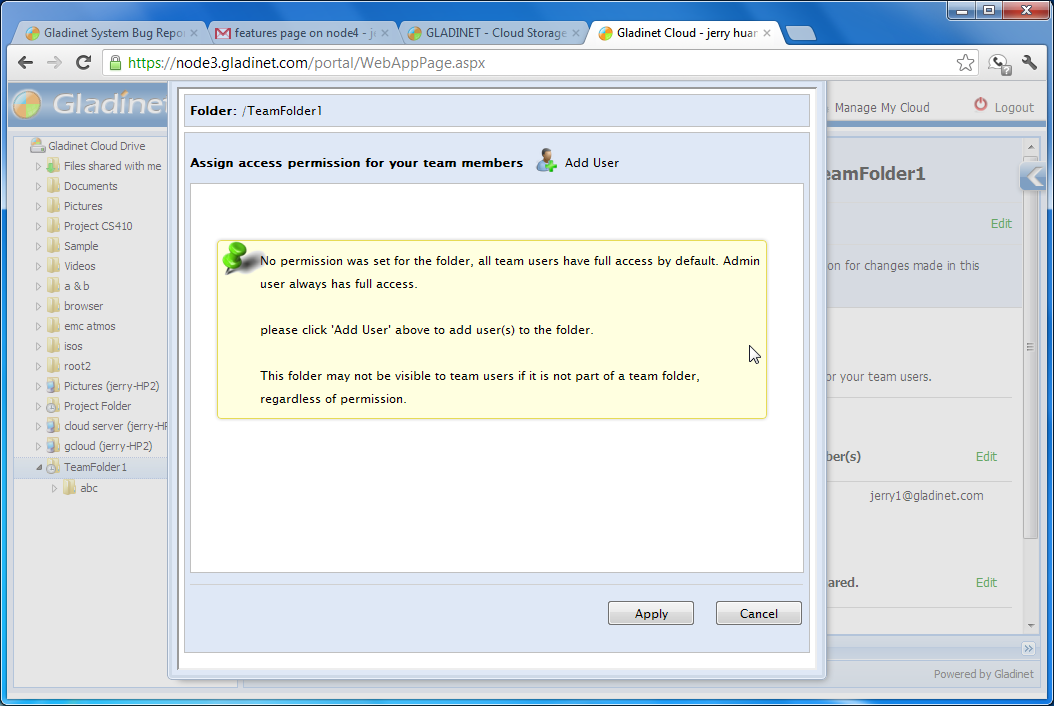
Task: Click Edit link beside member(s)
Action: pyautogui.click(x=986, y=457)
